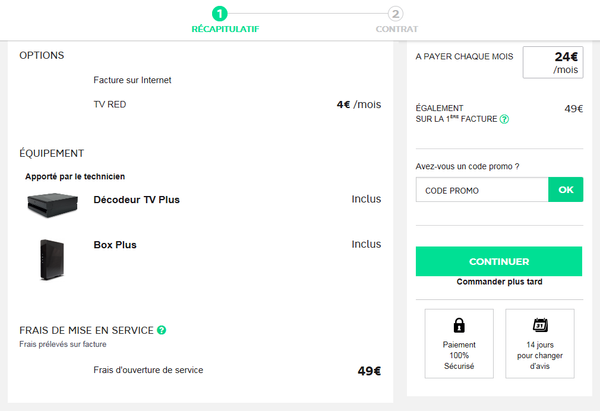The image size is (600, 411).
Task: Click help icon next to 1ère facture
Action: click(x=504, y=119)
